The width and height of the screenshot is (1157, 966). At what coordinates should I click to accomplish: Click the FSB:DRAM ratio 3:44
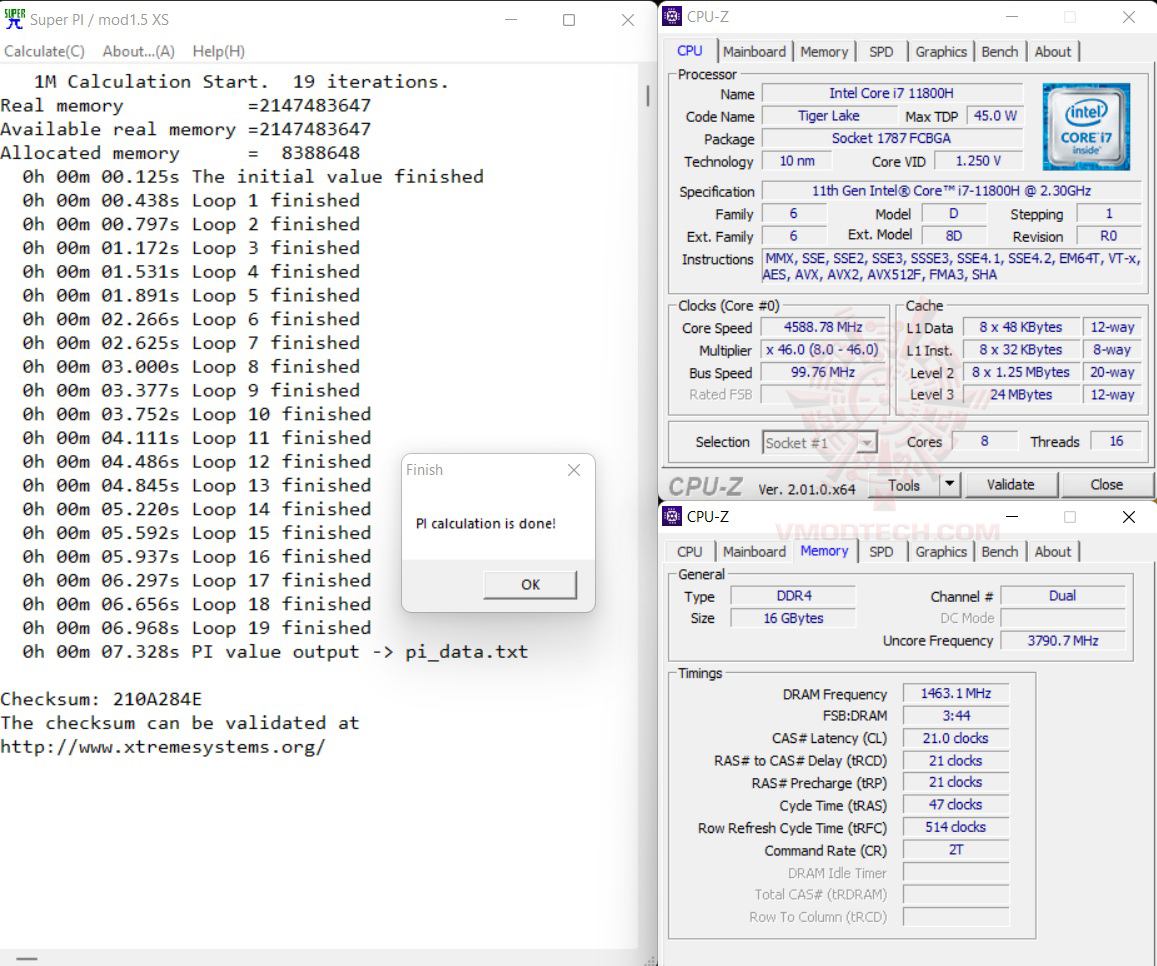(x=956, y=715)
